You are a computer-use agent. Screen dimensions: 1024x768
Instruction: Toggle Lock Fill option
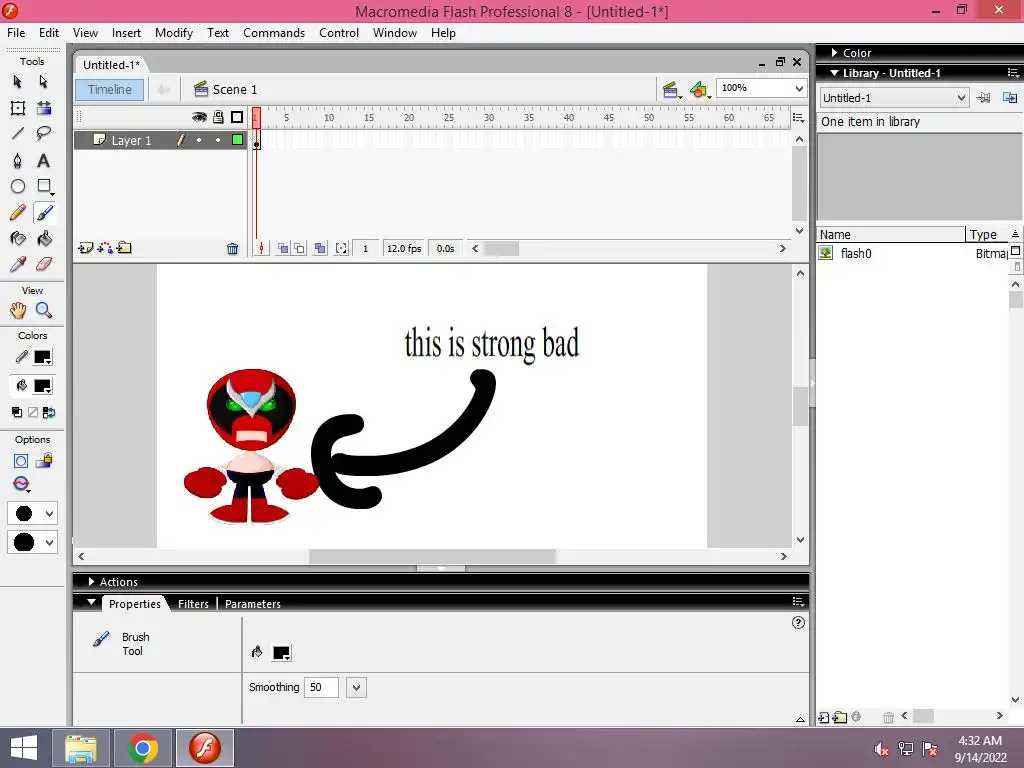tap(44, 461)
